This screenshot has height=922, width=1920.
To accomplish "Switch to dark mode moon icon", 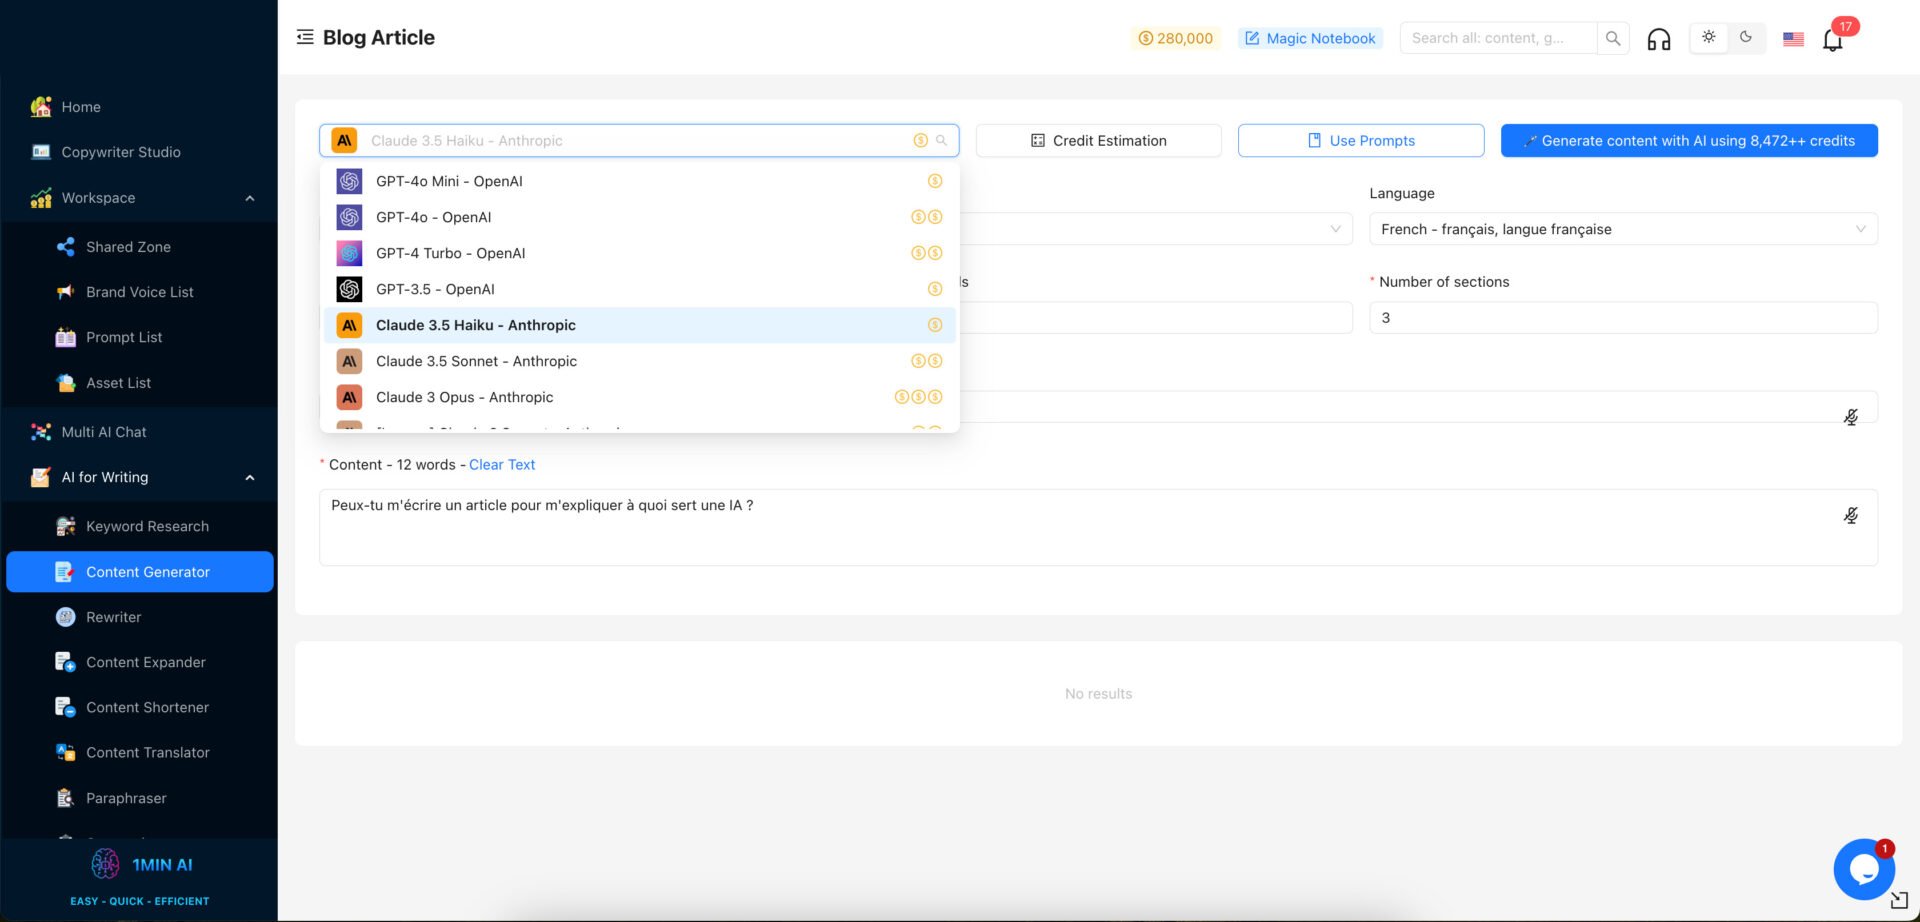I will [x=1746, y=37].
